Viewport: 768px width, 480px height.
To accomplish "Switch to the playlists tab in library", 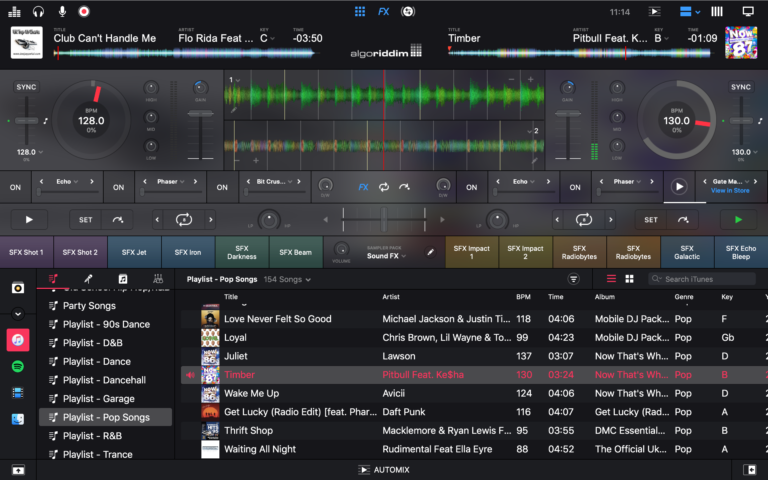I will tap(53, 279).
